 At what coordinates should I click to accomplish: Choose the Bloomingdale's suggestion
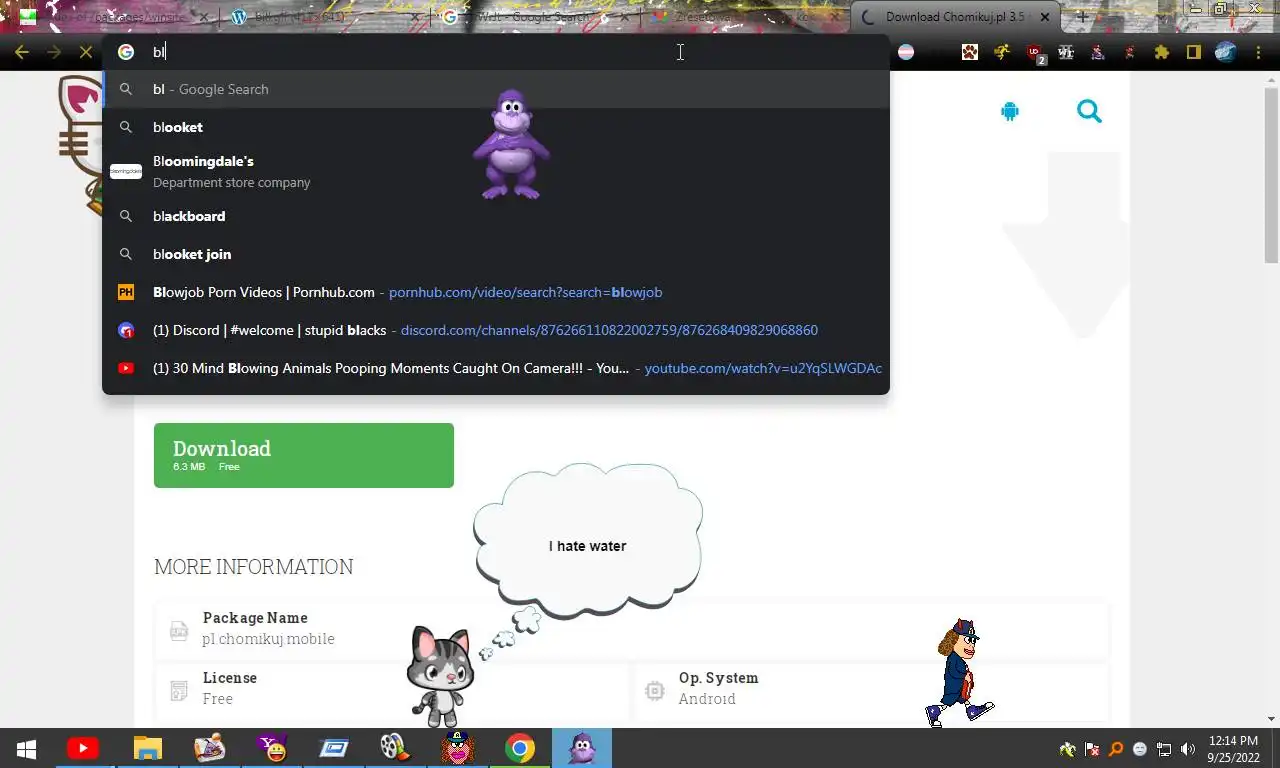tap(496, 171)
